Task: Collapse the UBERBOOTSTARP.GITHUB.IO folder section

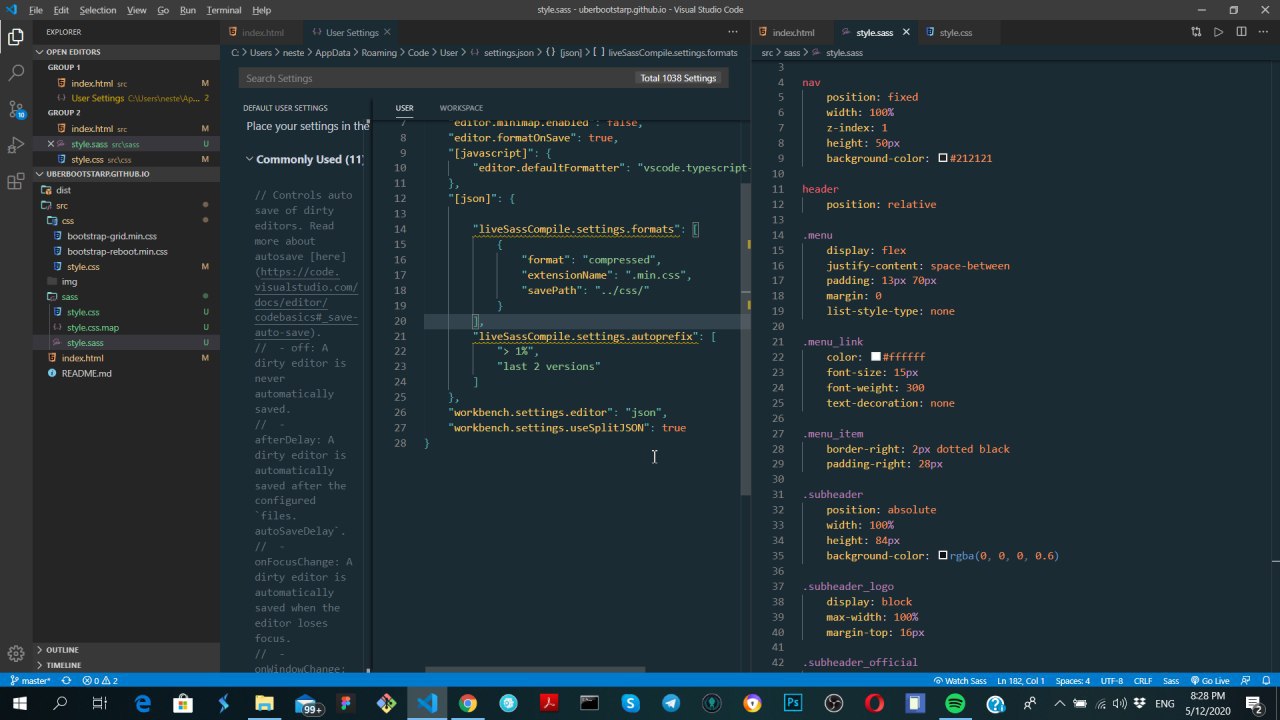Action: pos(127,174)
